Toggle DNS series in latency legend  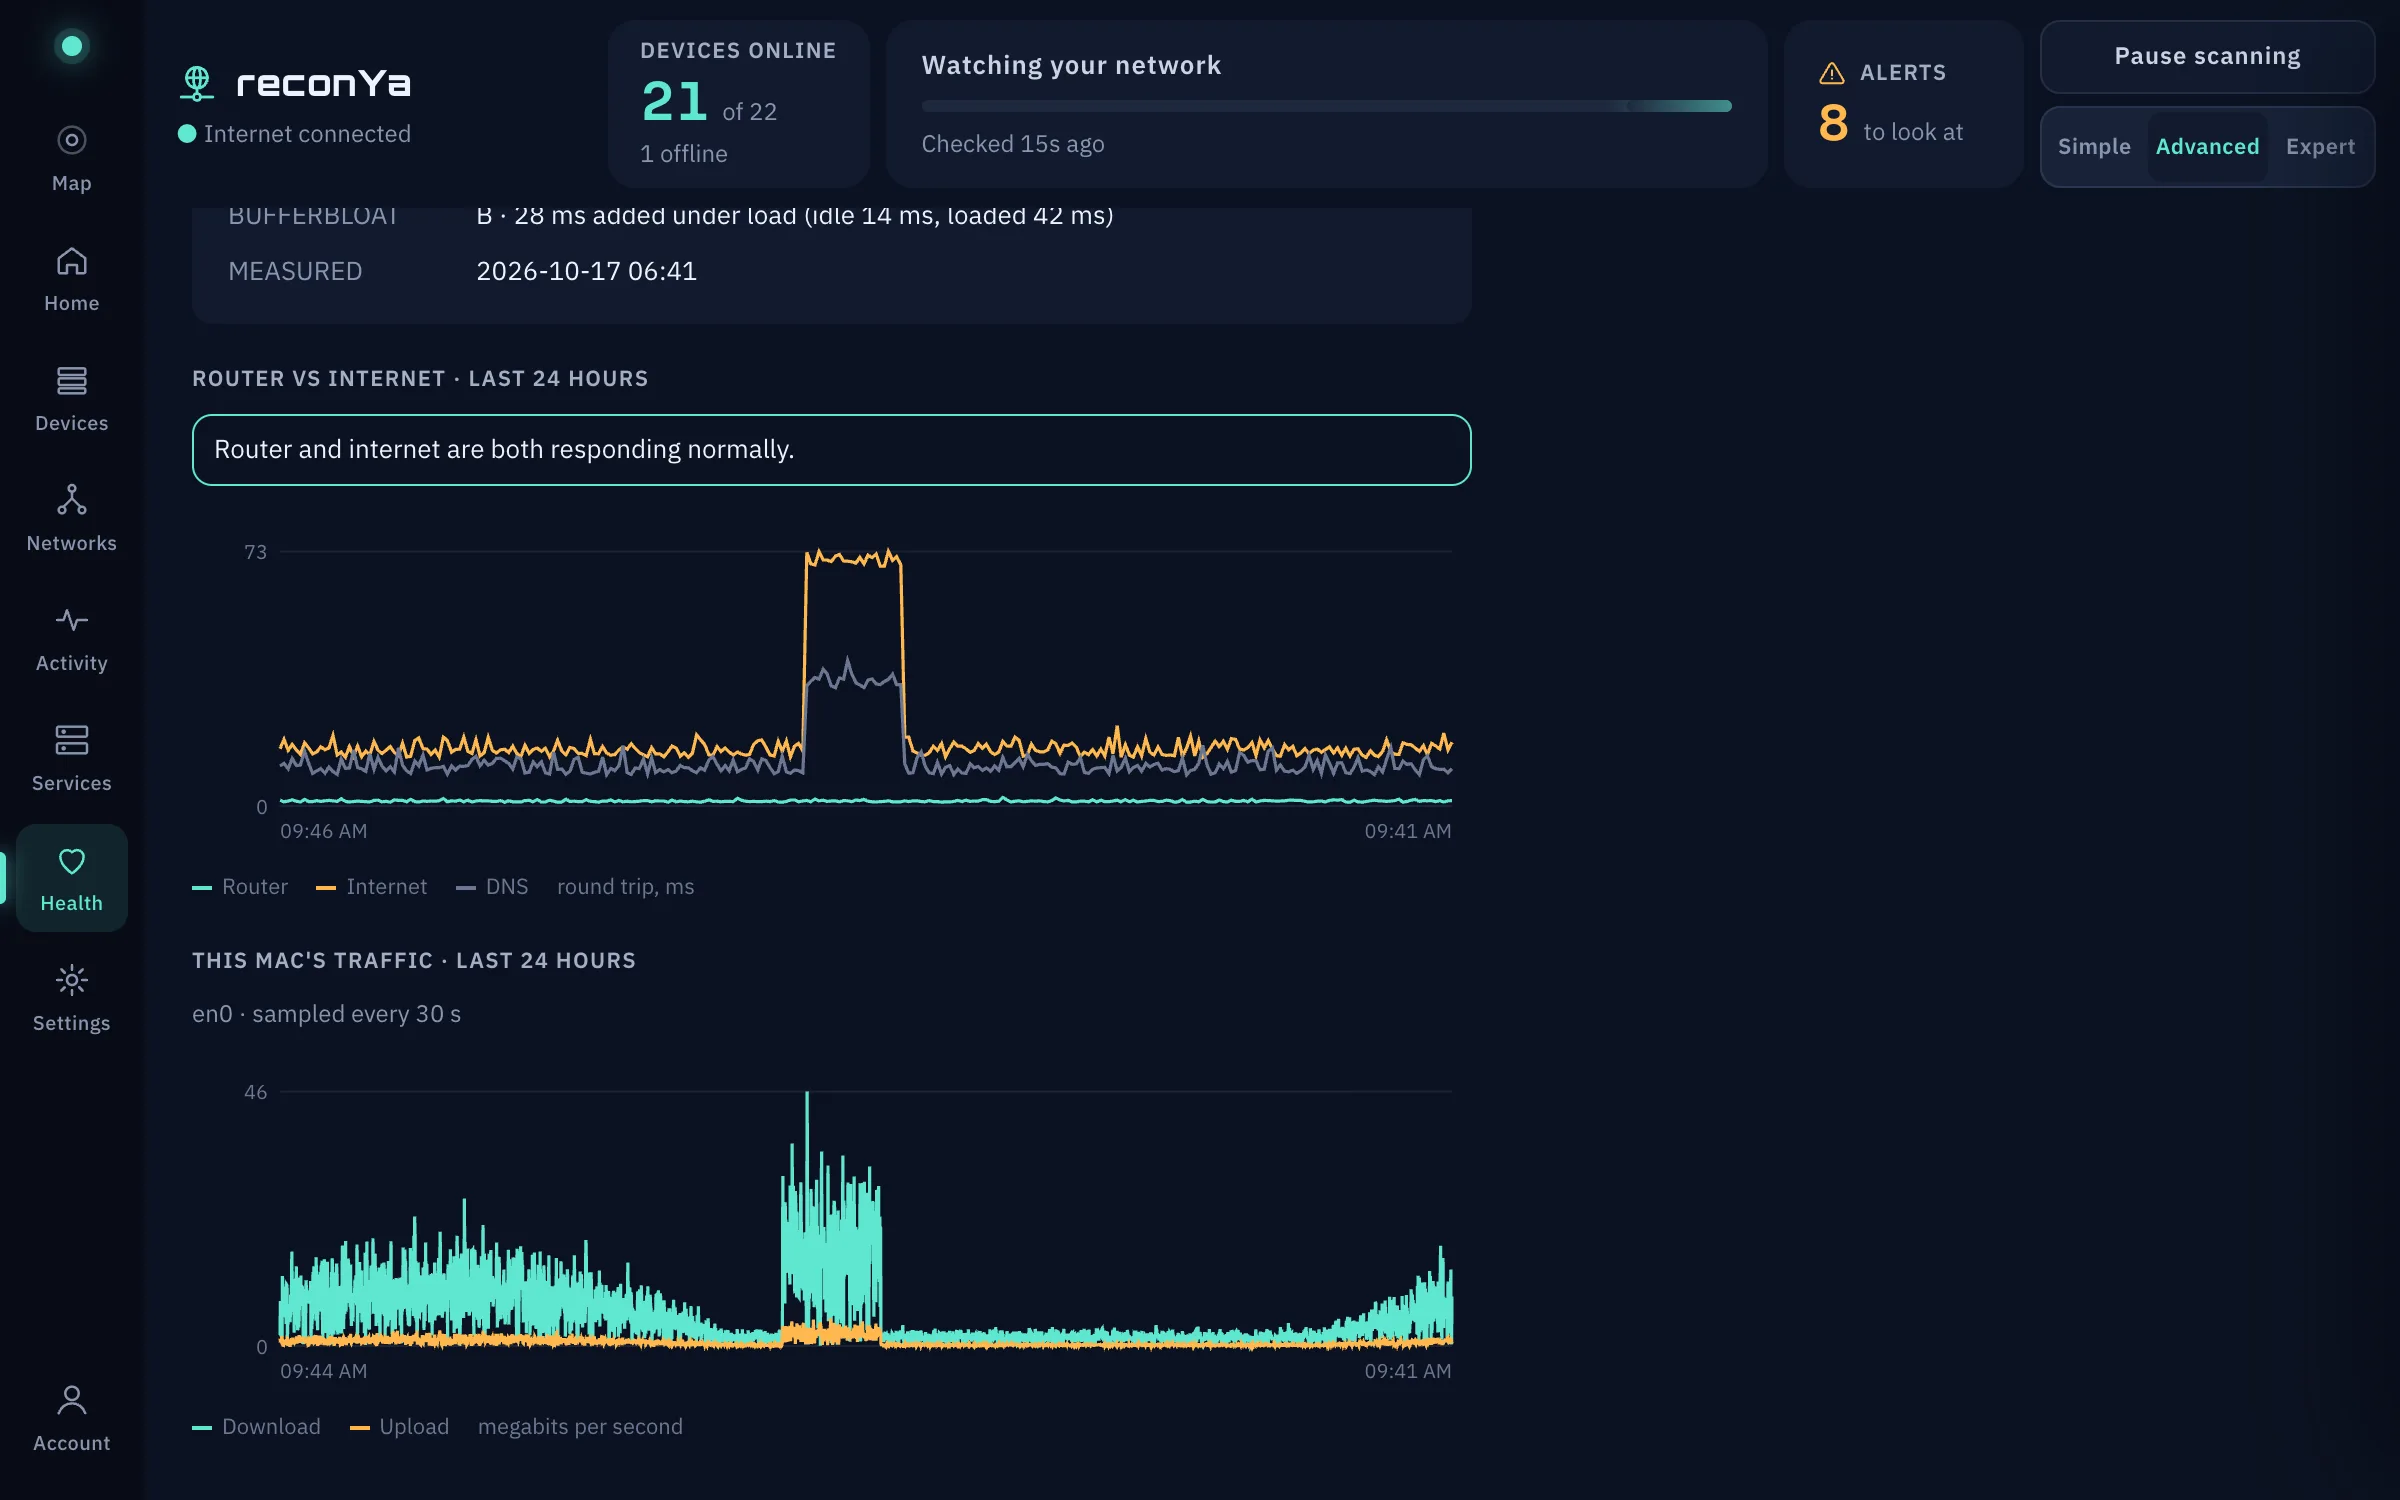click(492, 887)
